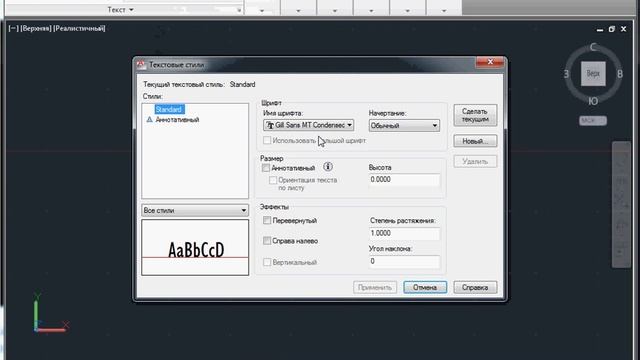Toggle the Перевернутый effect checkbox
The width and height of the screenshot is (640, 360).
click(x=267, y=220)
